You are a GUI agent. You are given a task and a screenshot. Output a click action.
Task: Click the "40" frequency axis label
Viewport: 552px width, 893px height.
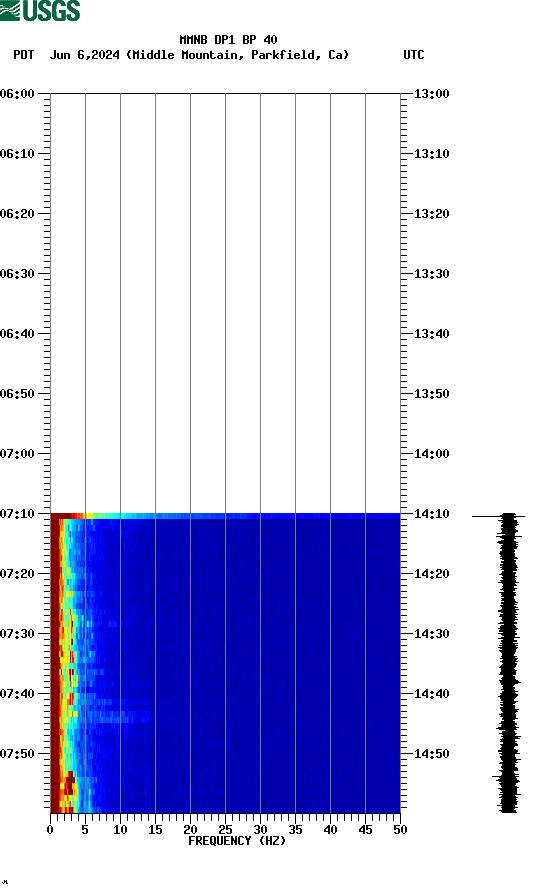coord(330,830)
